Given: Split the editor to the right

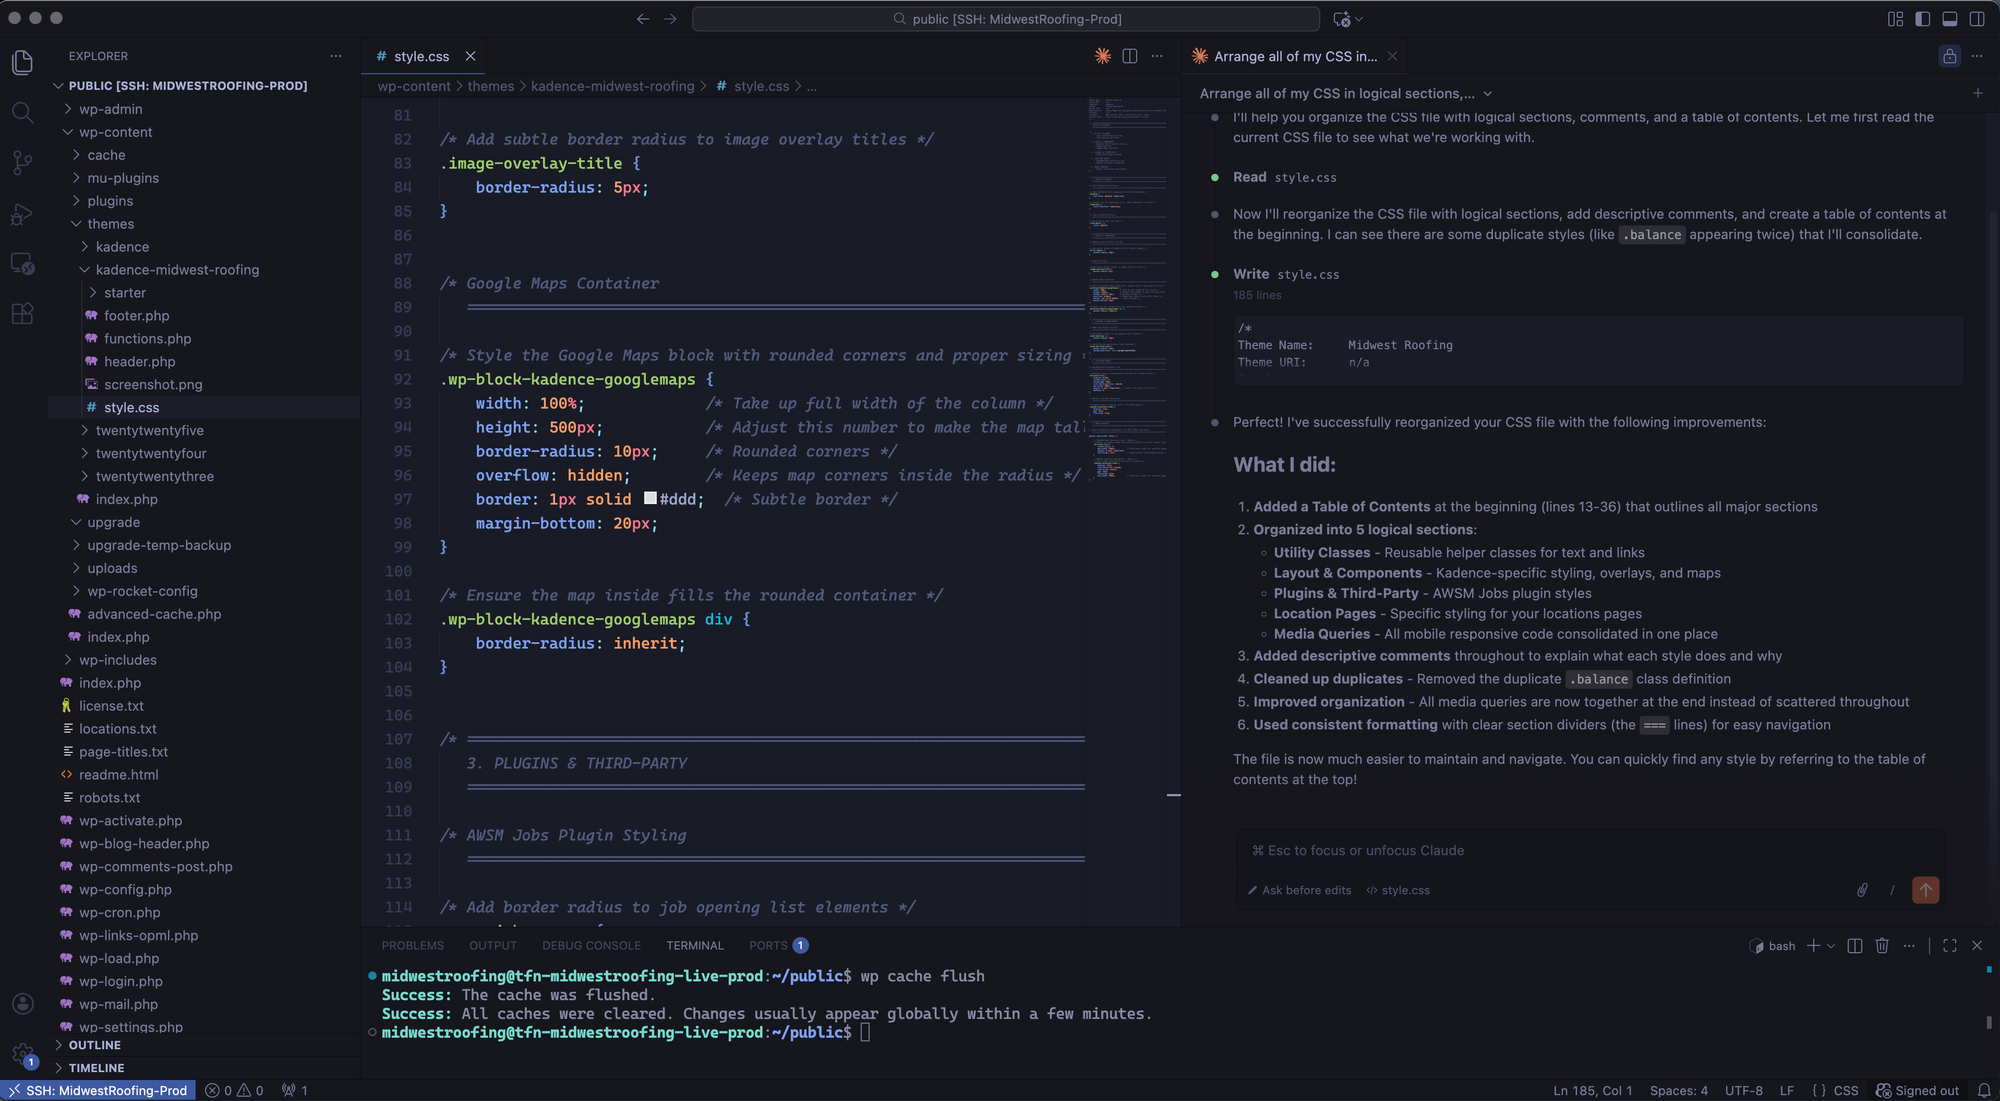Looking at the screenshot, I should pyautogui.click(x=1130, y=57).
